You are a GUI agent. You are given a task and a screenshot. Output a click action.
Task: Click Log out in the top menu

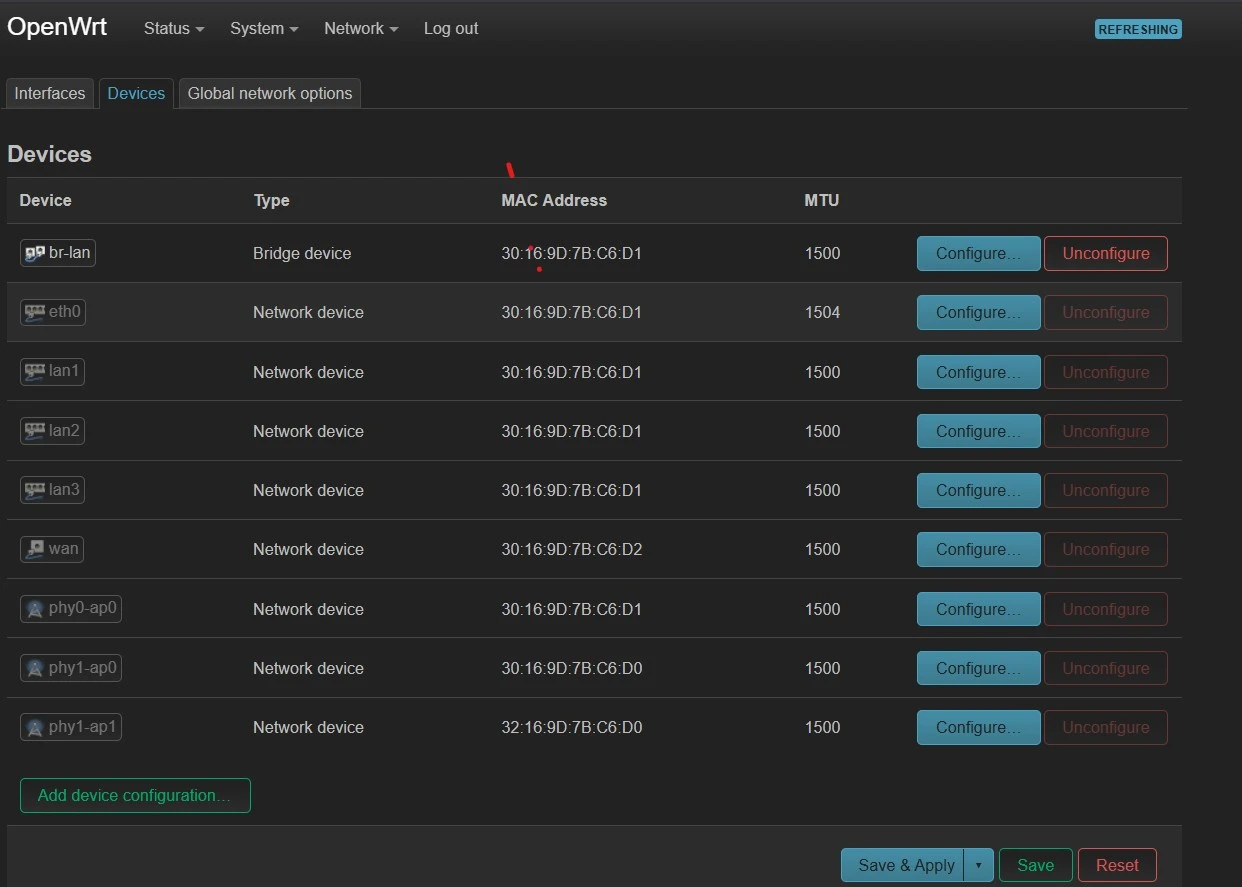pyautogui.click(x=451, y=28)
